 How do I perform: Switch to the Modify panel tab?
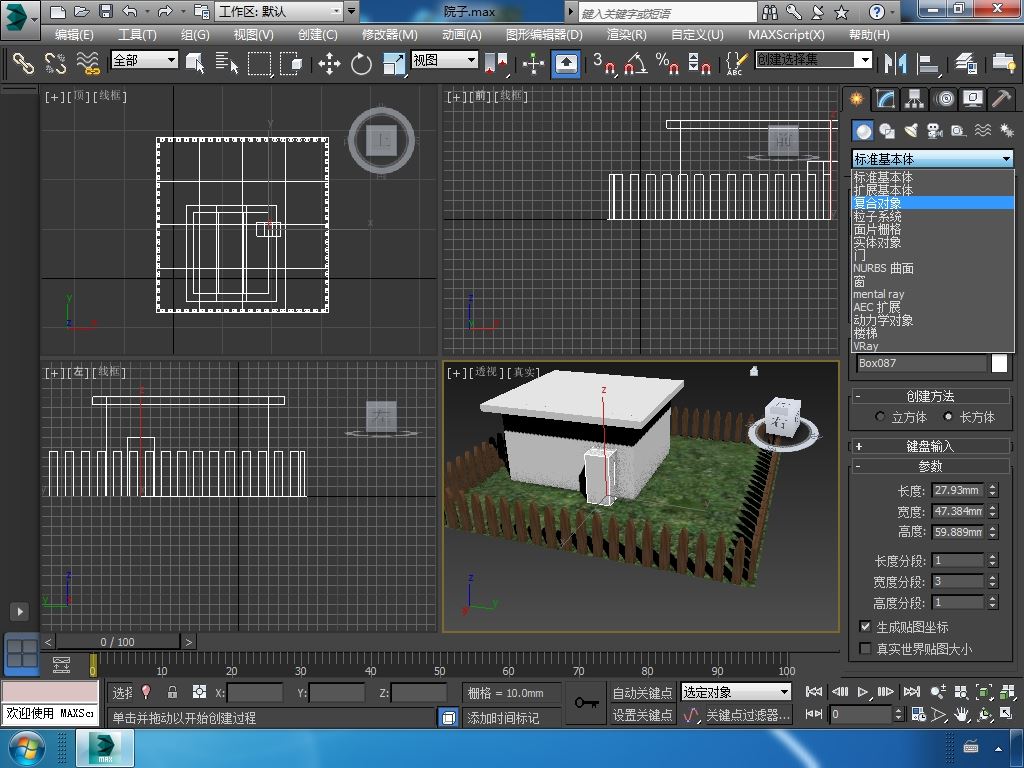click(x=886, y=99)
